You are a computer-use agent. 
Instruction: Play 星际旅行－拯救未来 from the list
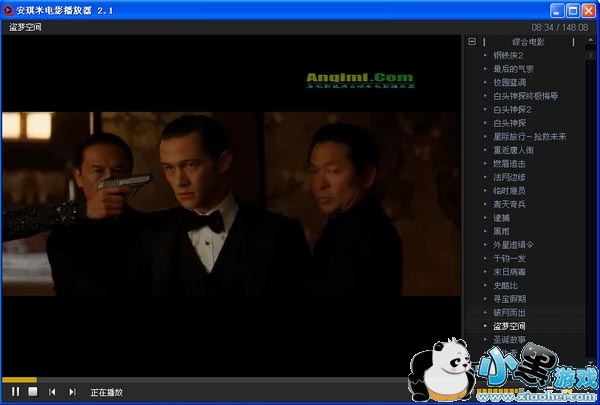[x=530, y=137]
